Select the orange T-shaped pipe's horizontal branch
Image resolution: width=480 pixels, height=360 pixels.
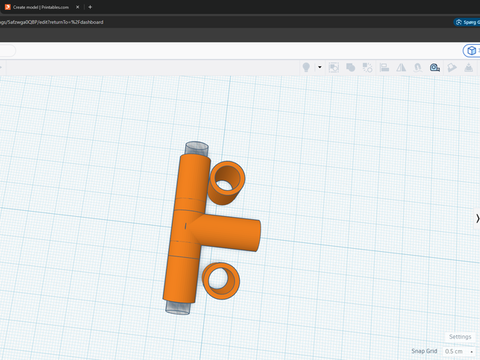pos(230,232)
